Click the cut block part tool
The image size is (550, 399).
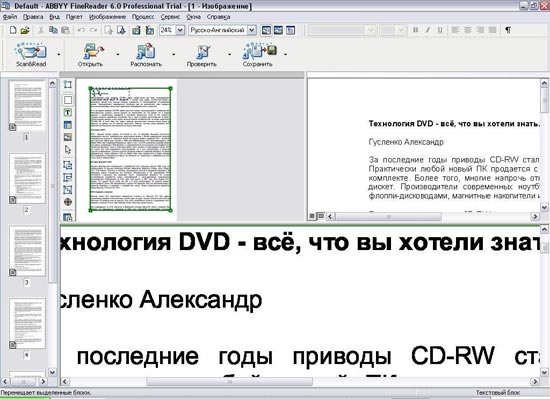coord(68,177)
